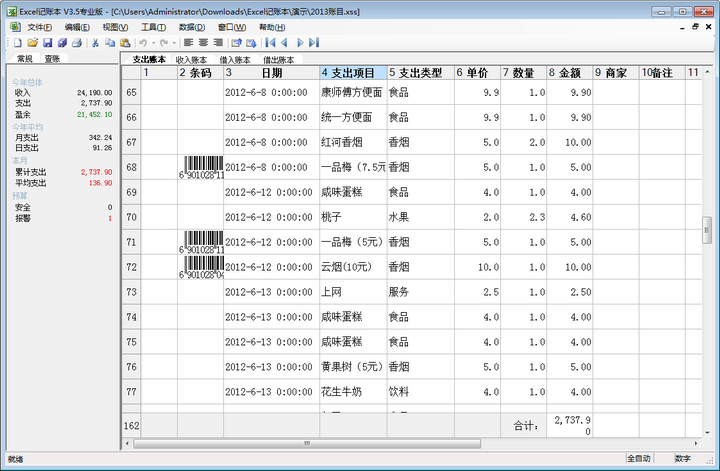Click the Save floppy disk icon

[47, 43]
